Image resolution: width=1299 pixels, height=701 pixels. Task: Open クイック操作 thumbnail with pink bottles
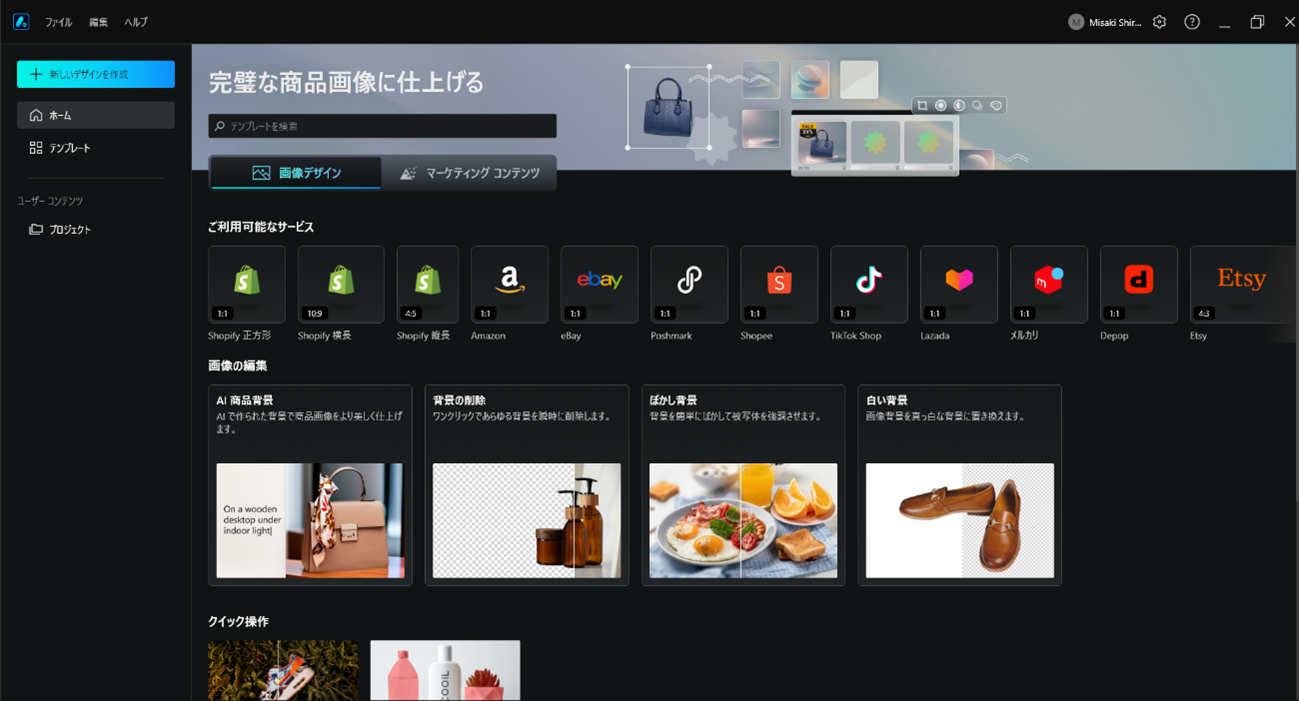click(x=445, y=670)
